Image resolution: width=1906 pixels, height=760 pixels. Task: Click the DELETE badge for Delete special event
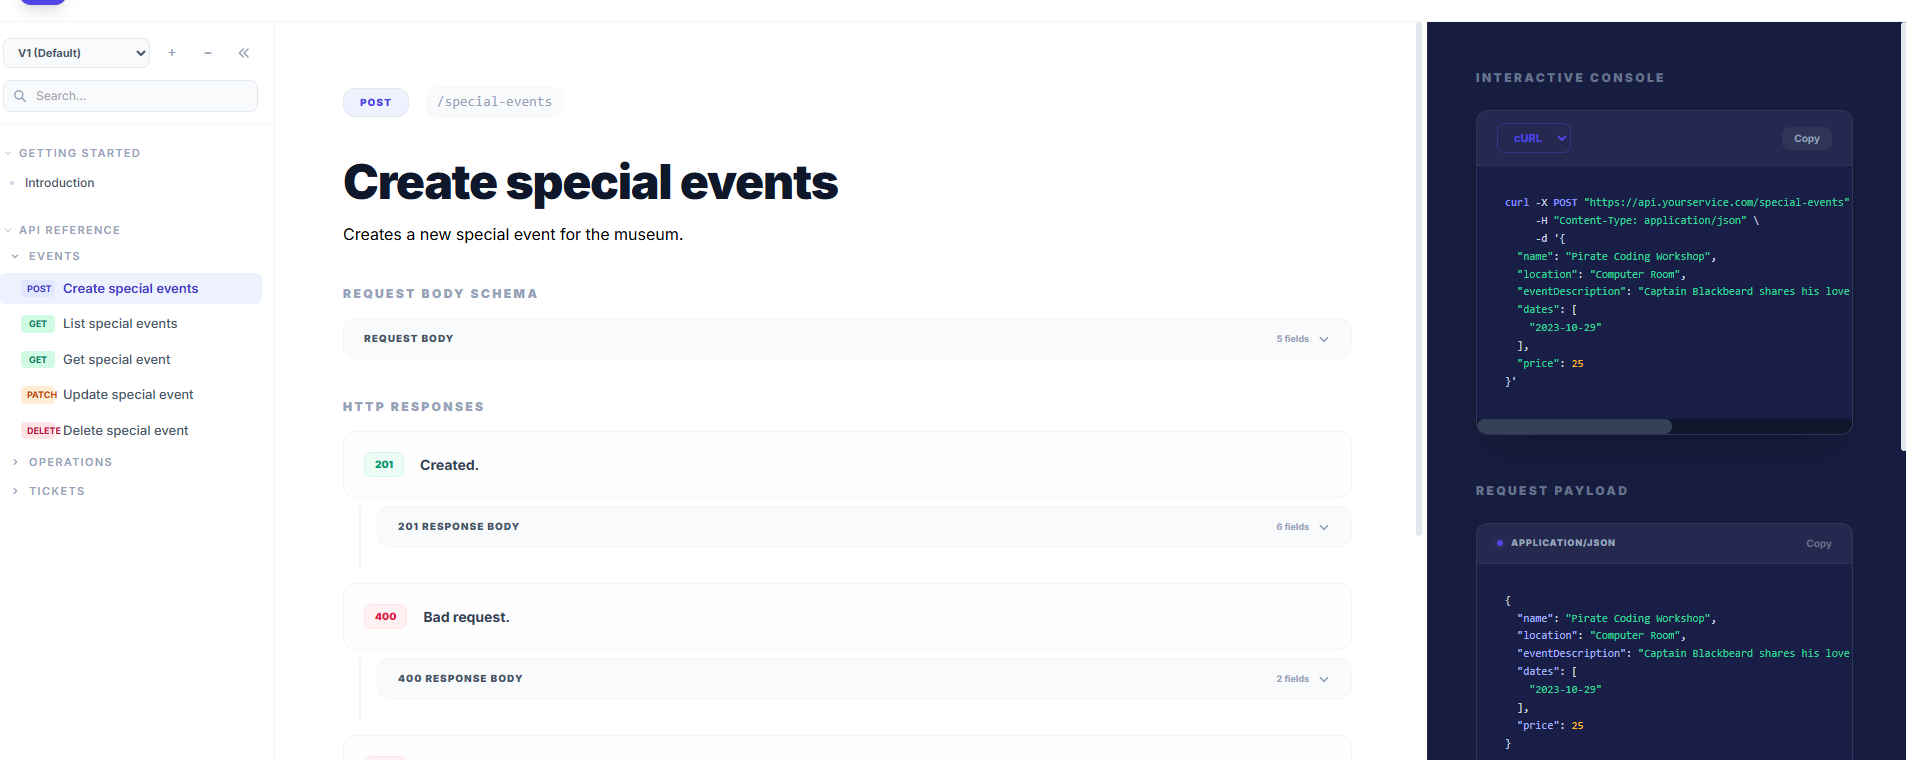coord(43,430)
